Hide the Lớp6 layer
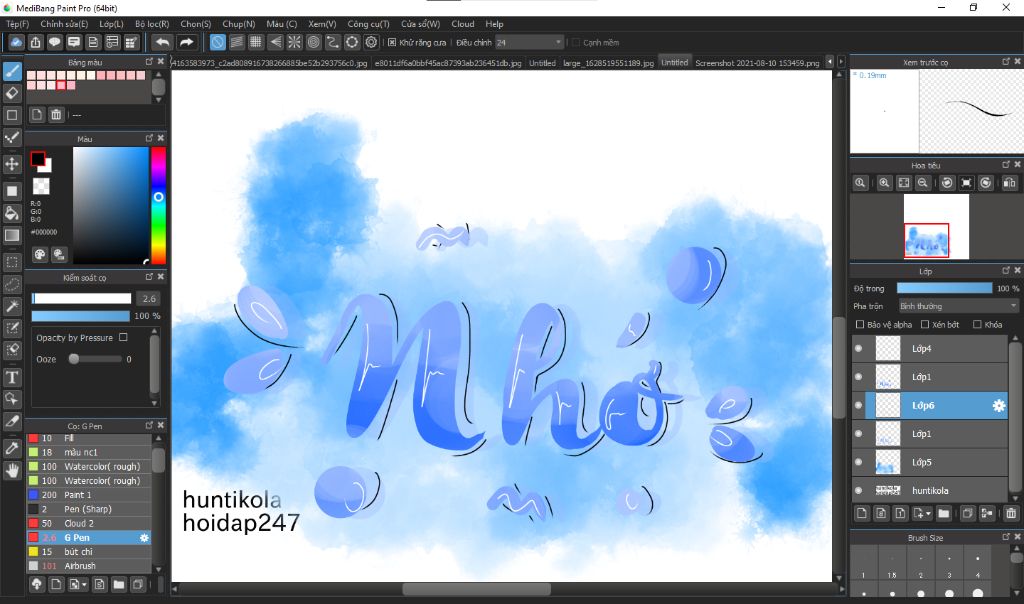 (858, 405)
